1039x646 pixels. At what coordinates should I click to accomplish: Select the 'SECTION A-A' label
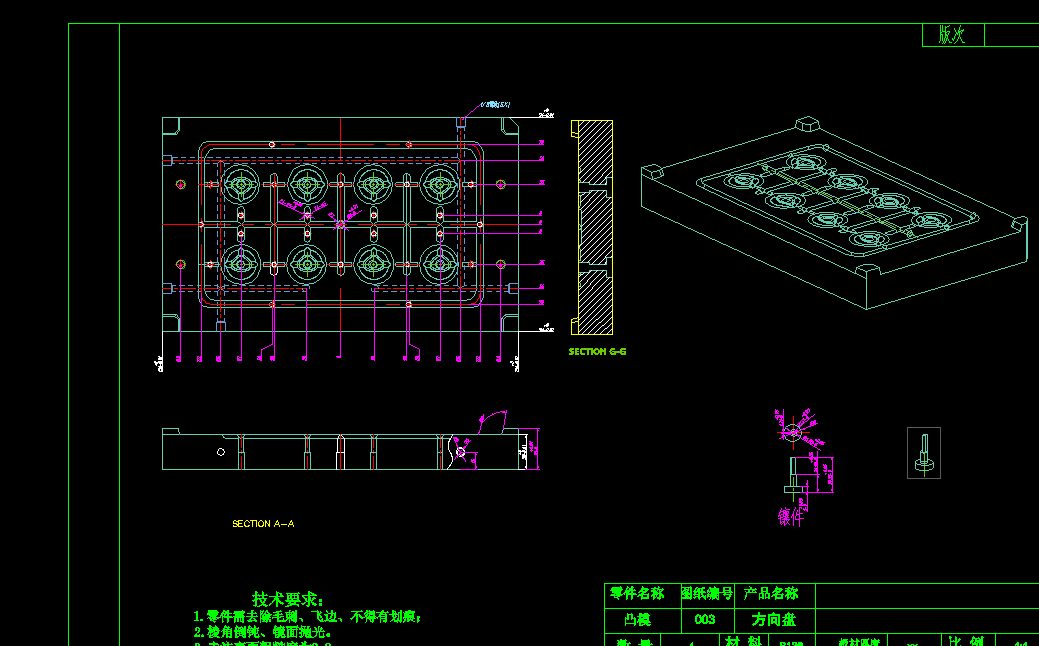click(x=263, y=523)
